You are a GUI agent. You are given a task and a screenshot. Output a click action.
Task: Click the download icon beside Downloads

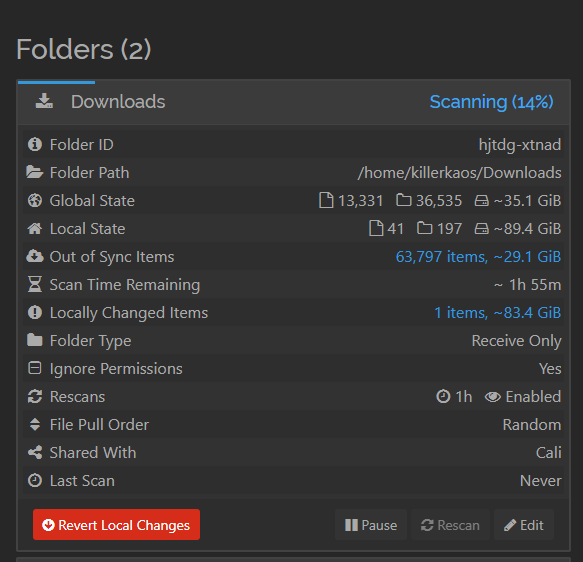point(44,101)
